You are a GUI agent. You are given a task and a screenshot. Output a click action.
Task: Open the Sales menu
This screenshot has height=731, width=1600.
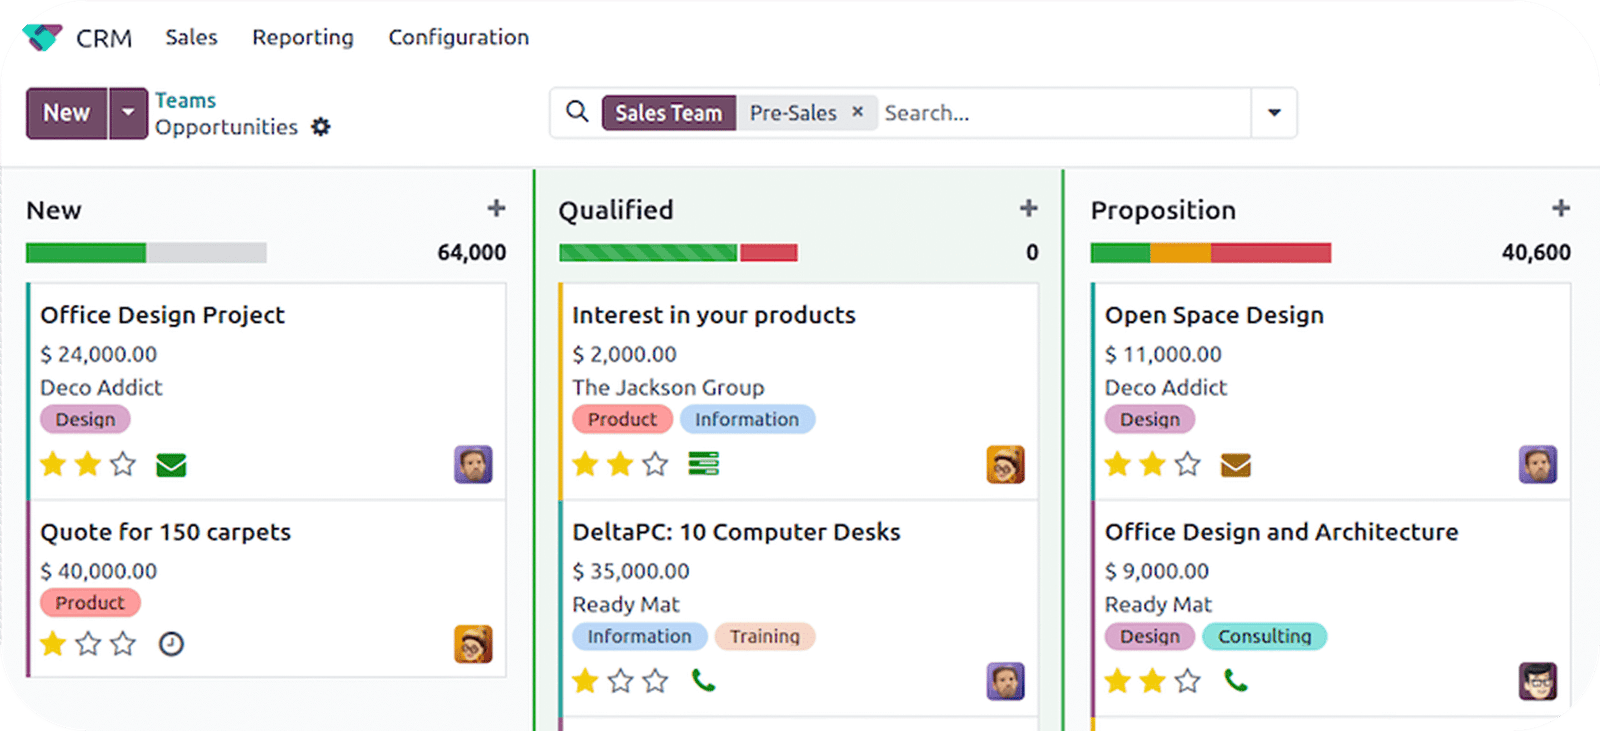[x=191, y=37]
